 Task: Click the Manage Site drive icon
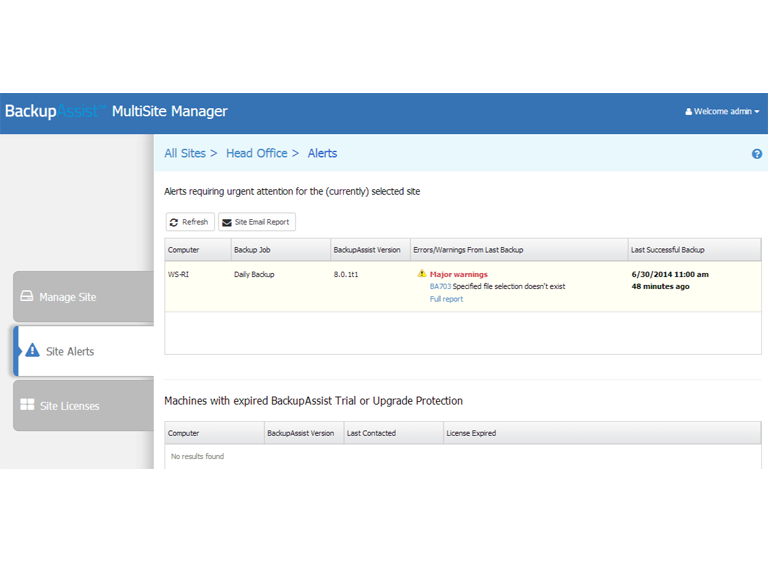[x=27, y=297]
